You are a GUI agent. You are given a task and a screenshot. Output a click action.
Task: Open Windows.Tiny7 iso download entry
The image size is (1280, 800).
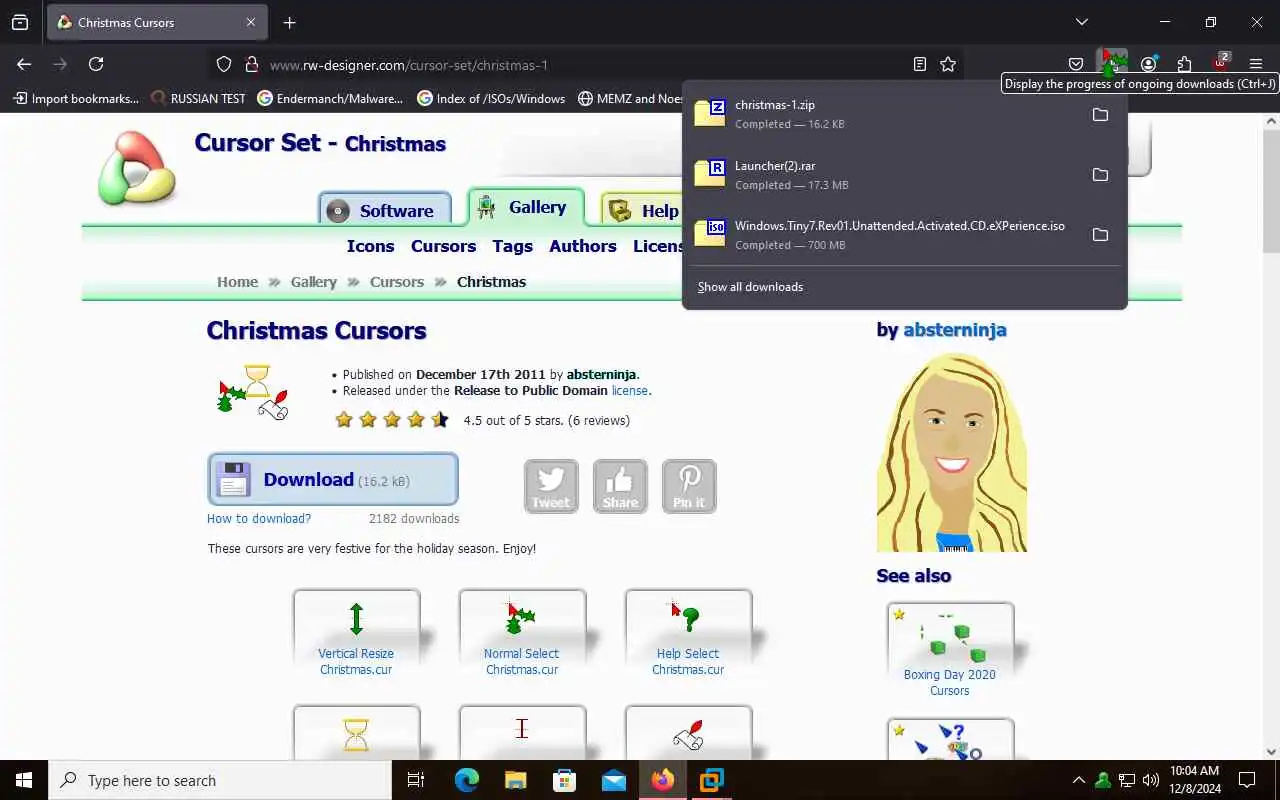884,234
